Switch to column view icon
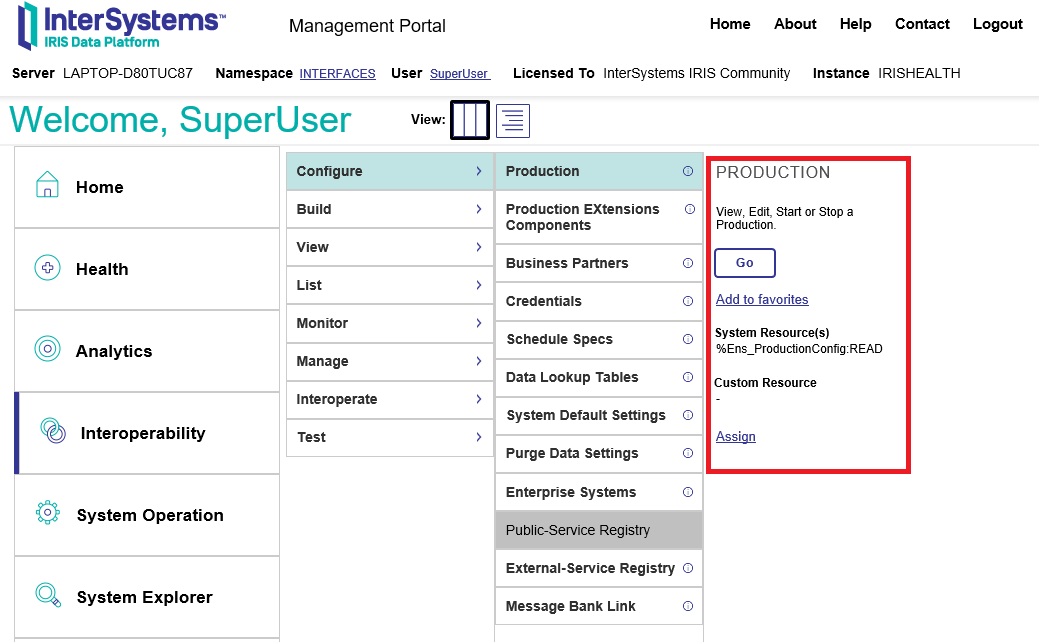This screenshot has height=642, width=1039. (470, 120)
